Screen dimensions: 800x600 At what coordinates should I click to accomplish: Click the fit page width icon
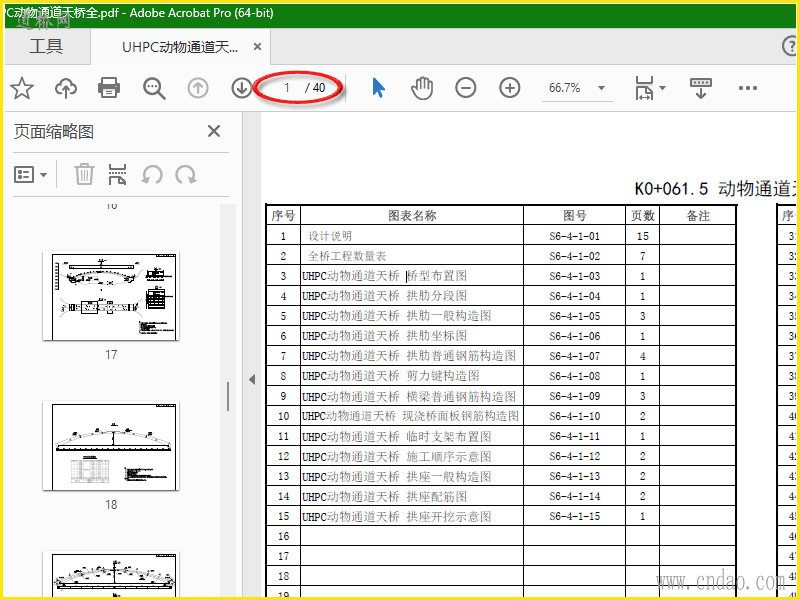click(x=644, y=88)
